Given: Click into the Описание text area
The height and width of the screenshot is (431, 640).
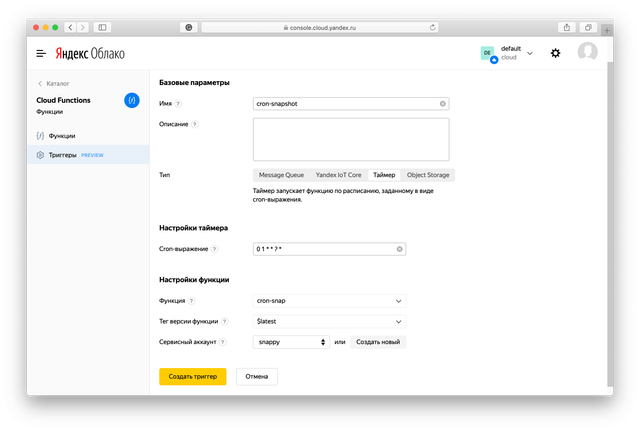Looking at the screenshot, I should click(350, 139).
